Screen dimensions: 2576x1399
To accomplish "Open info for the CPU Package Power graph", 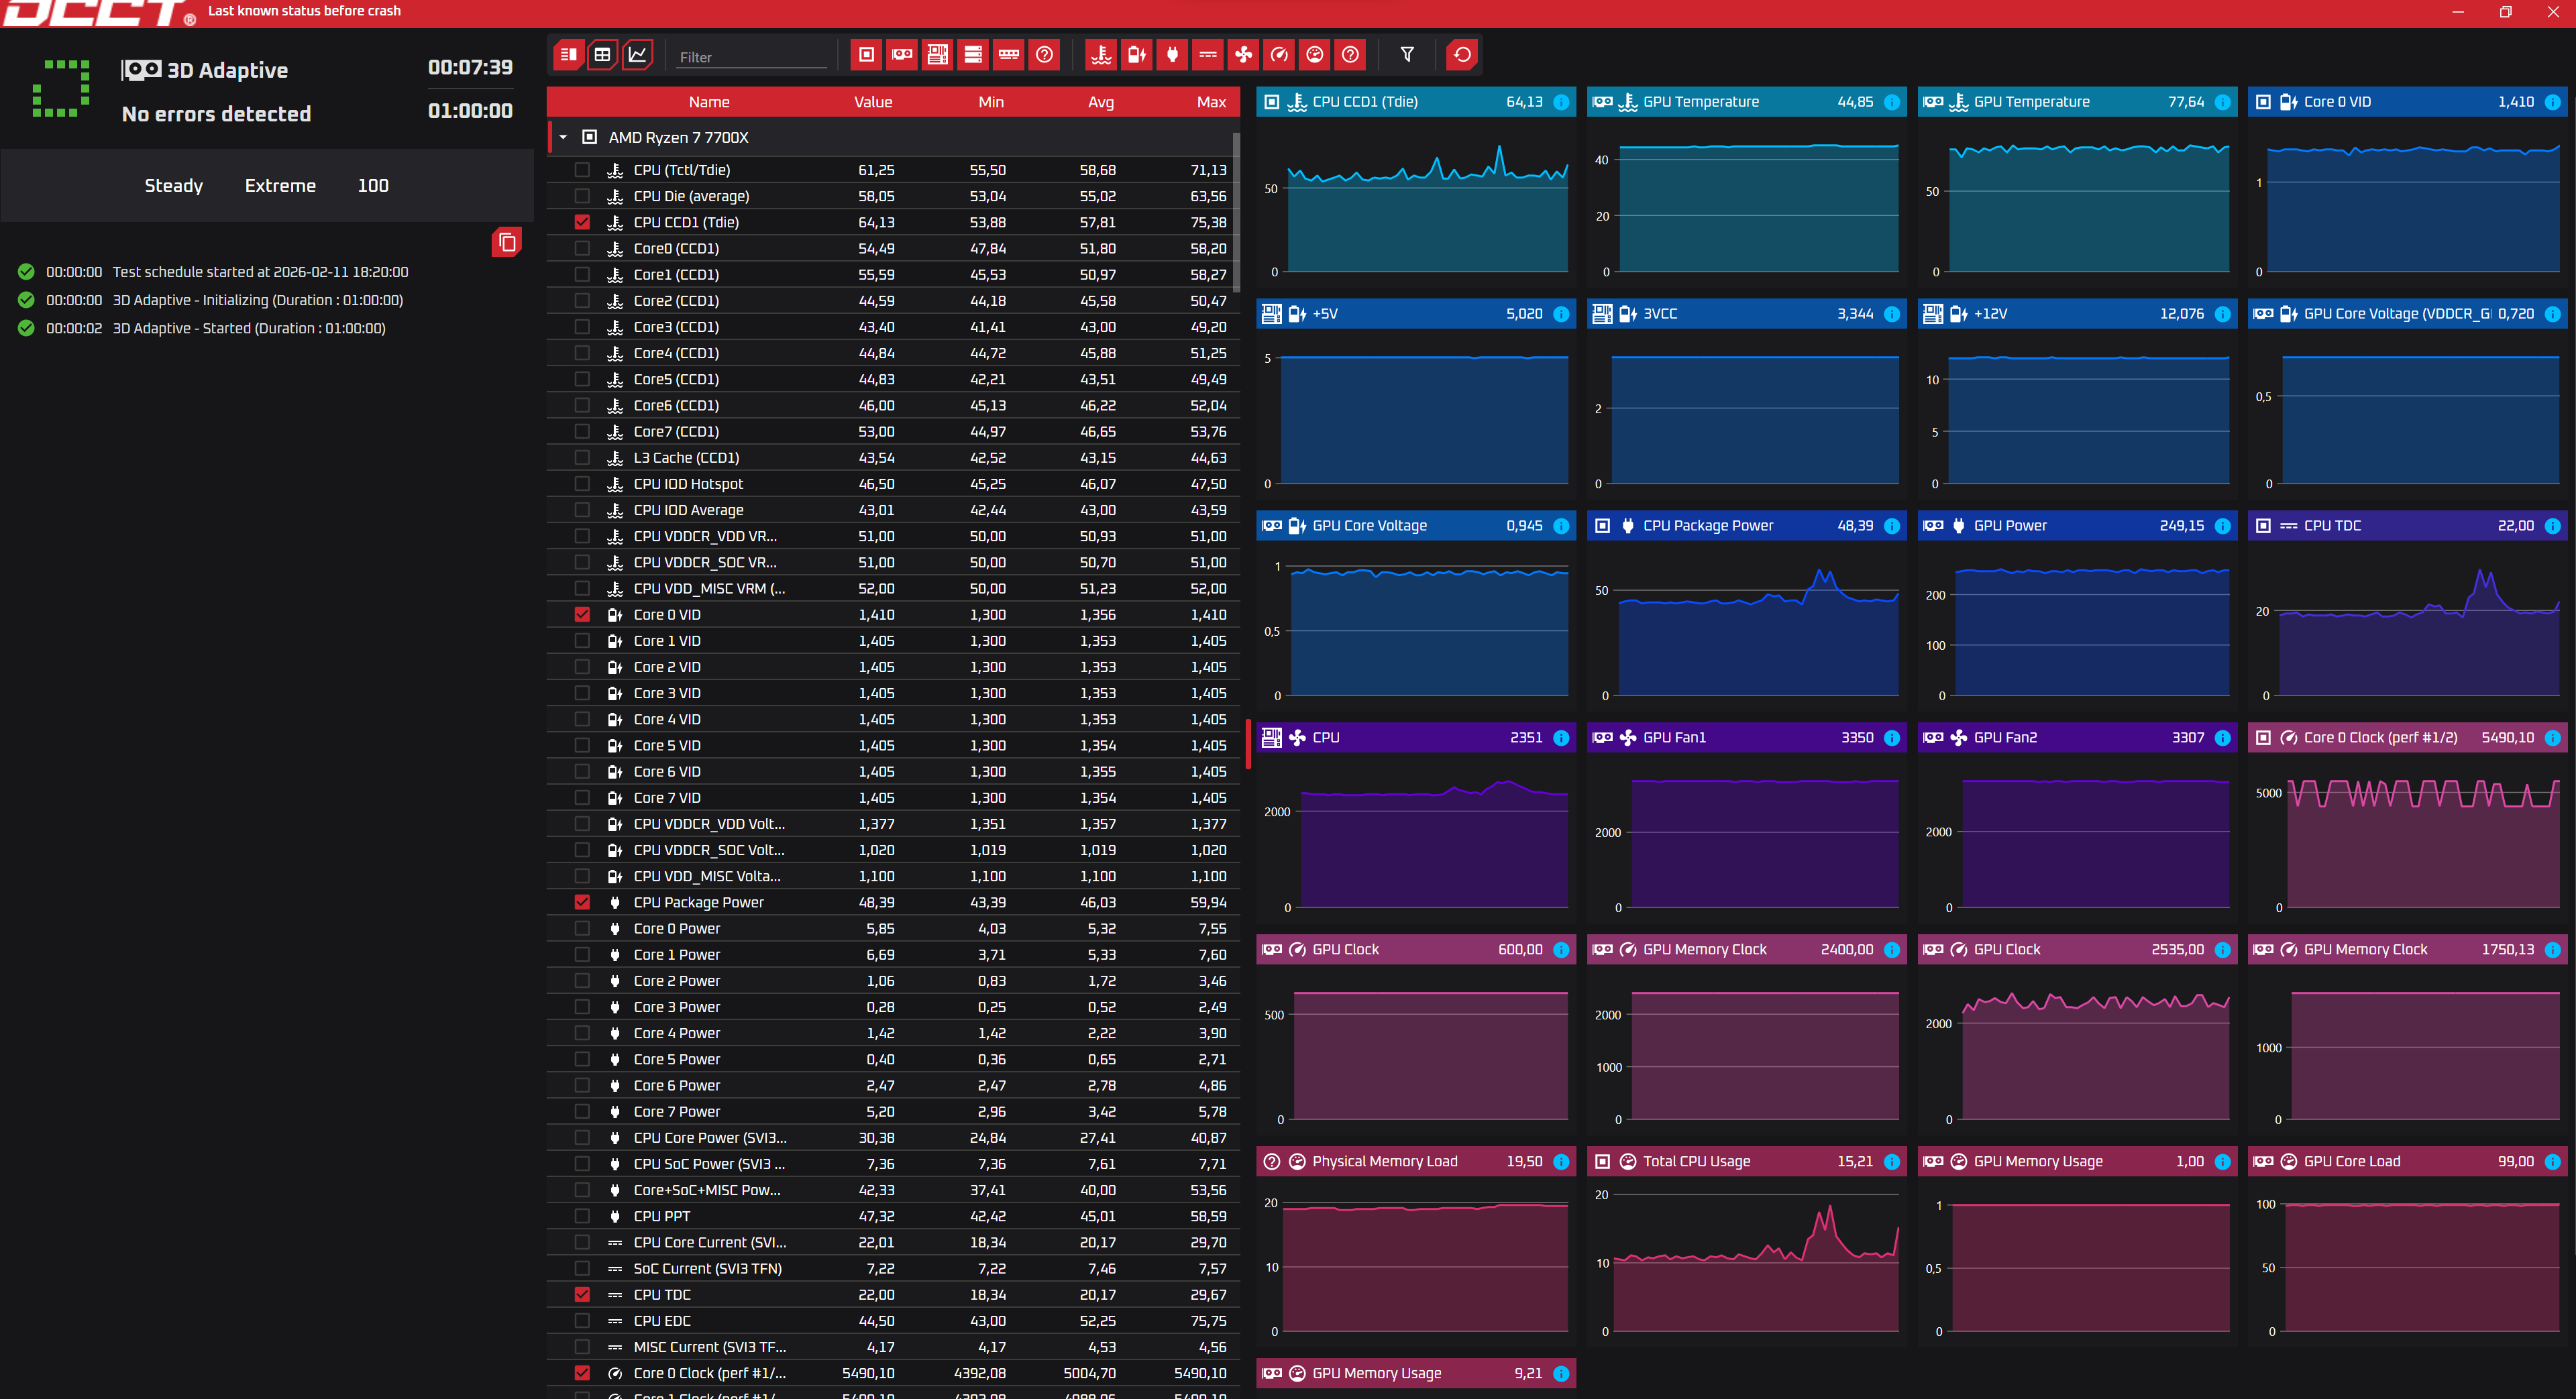I will 1892,526.
